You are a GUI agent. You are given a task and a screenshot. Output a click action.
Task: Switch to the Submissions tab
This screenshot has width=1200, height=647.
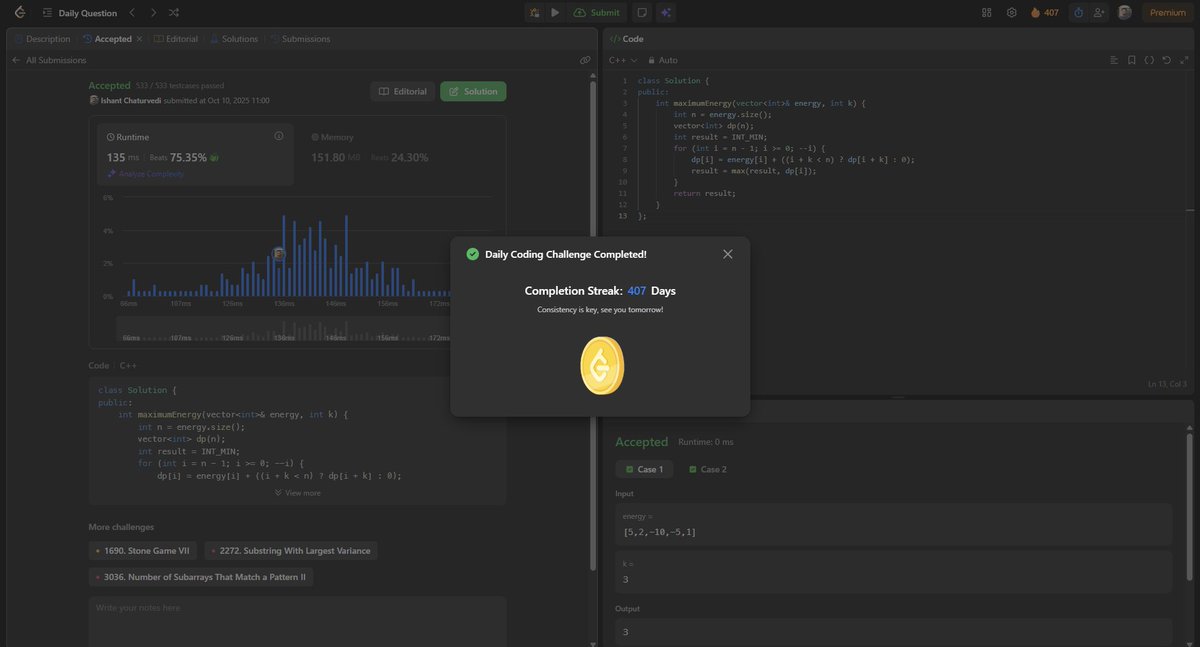(x=300, y=39)
